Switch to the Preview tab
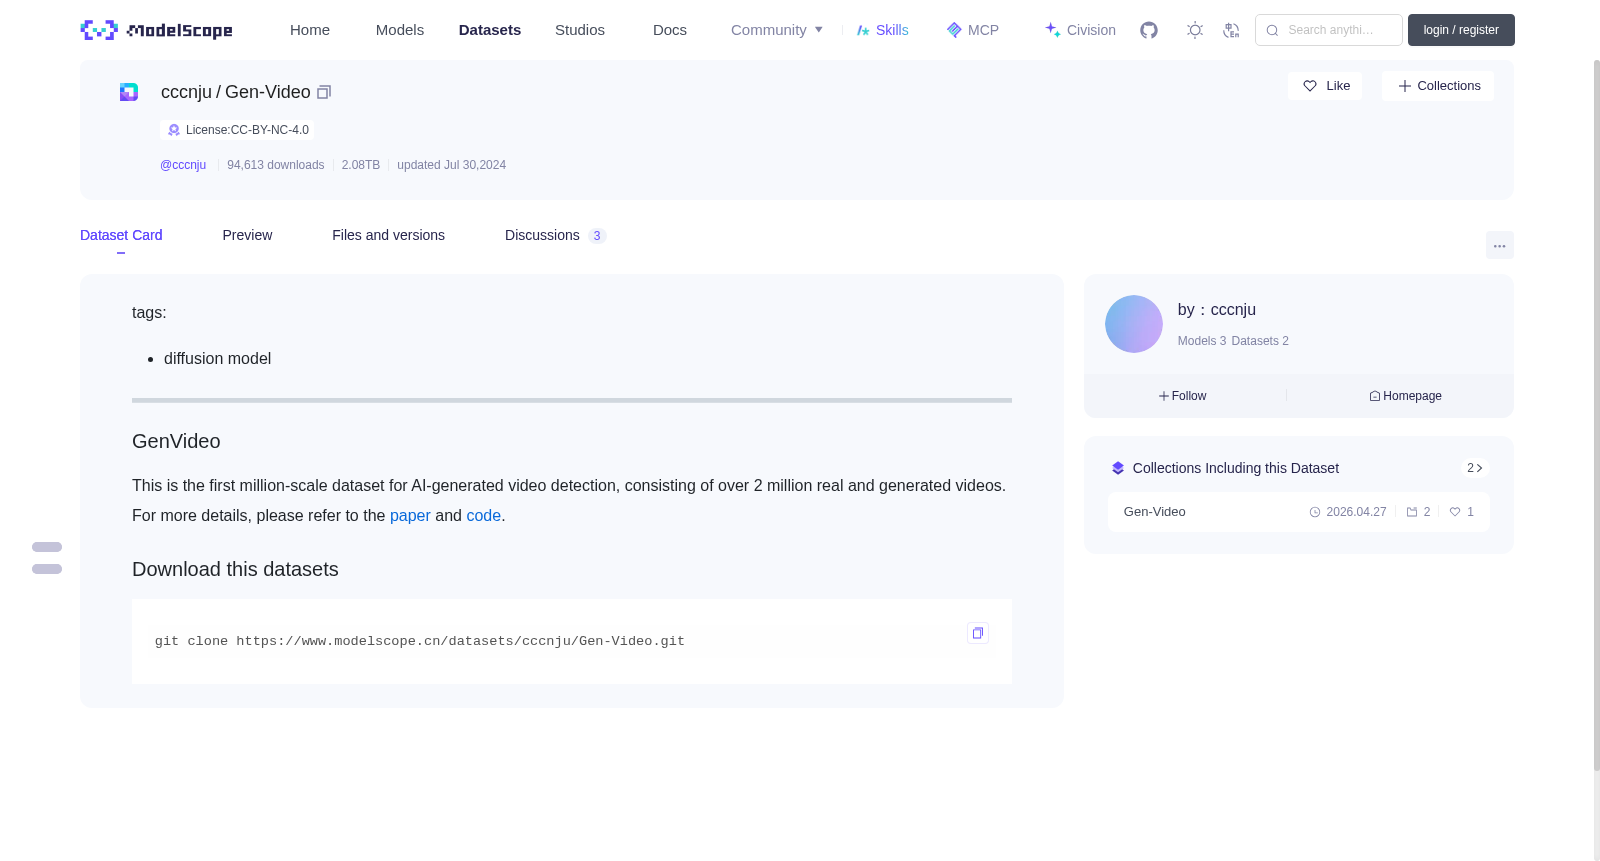The width and height of the screenshot is (1600, 861). coord(247,235)
